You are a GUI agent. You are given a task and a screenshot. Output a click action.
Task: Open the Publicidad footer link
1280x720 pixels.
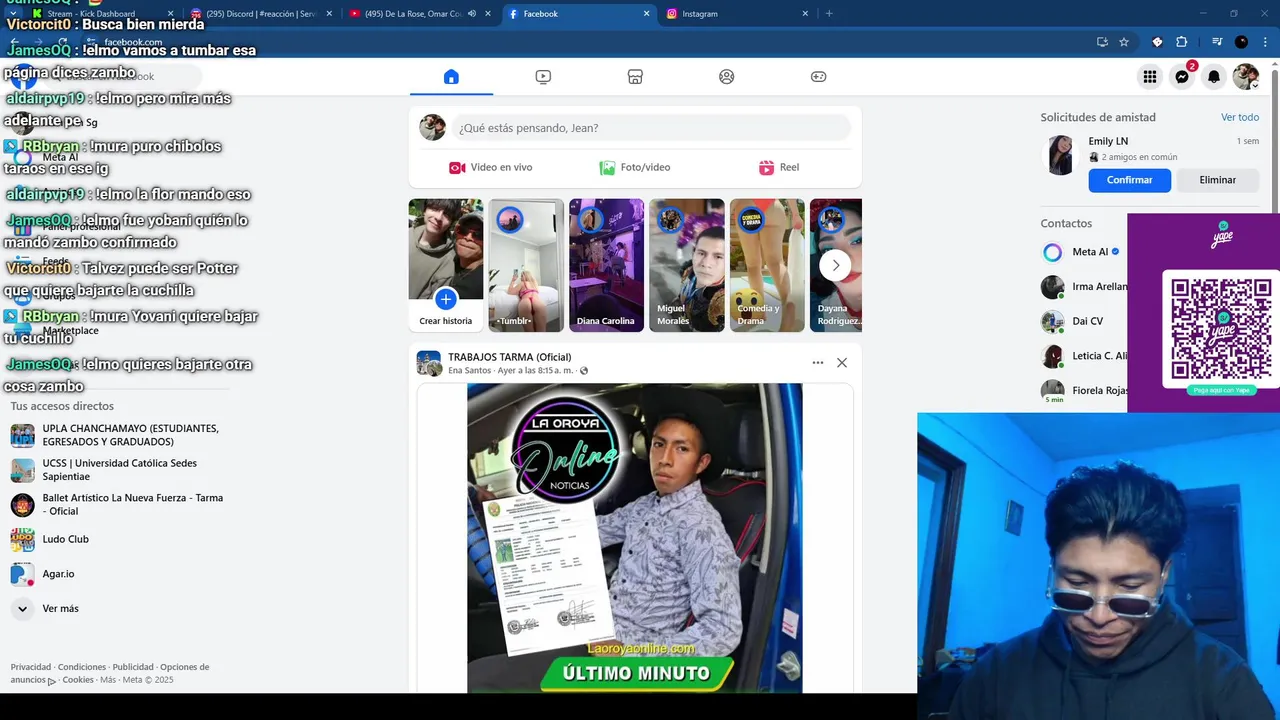tap(133, 667)
